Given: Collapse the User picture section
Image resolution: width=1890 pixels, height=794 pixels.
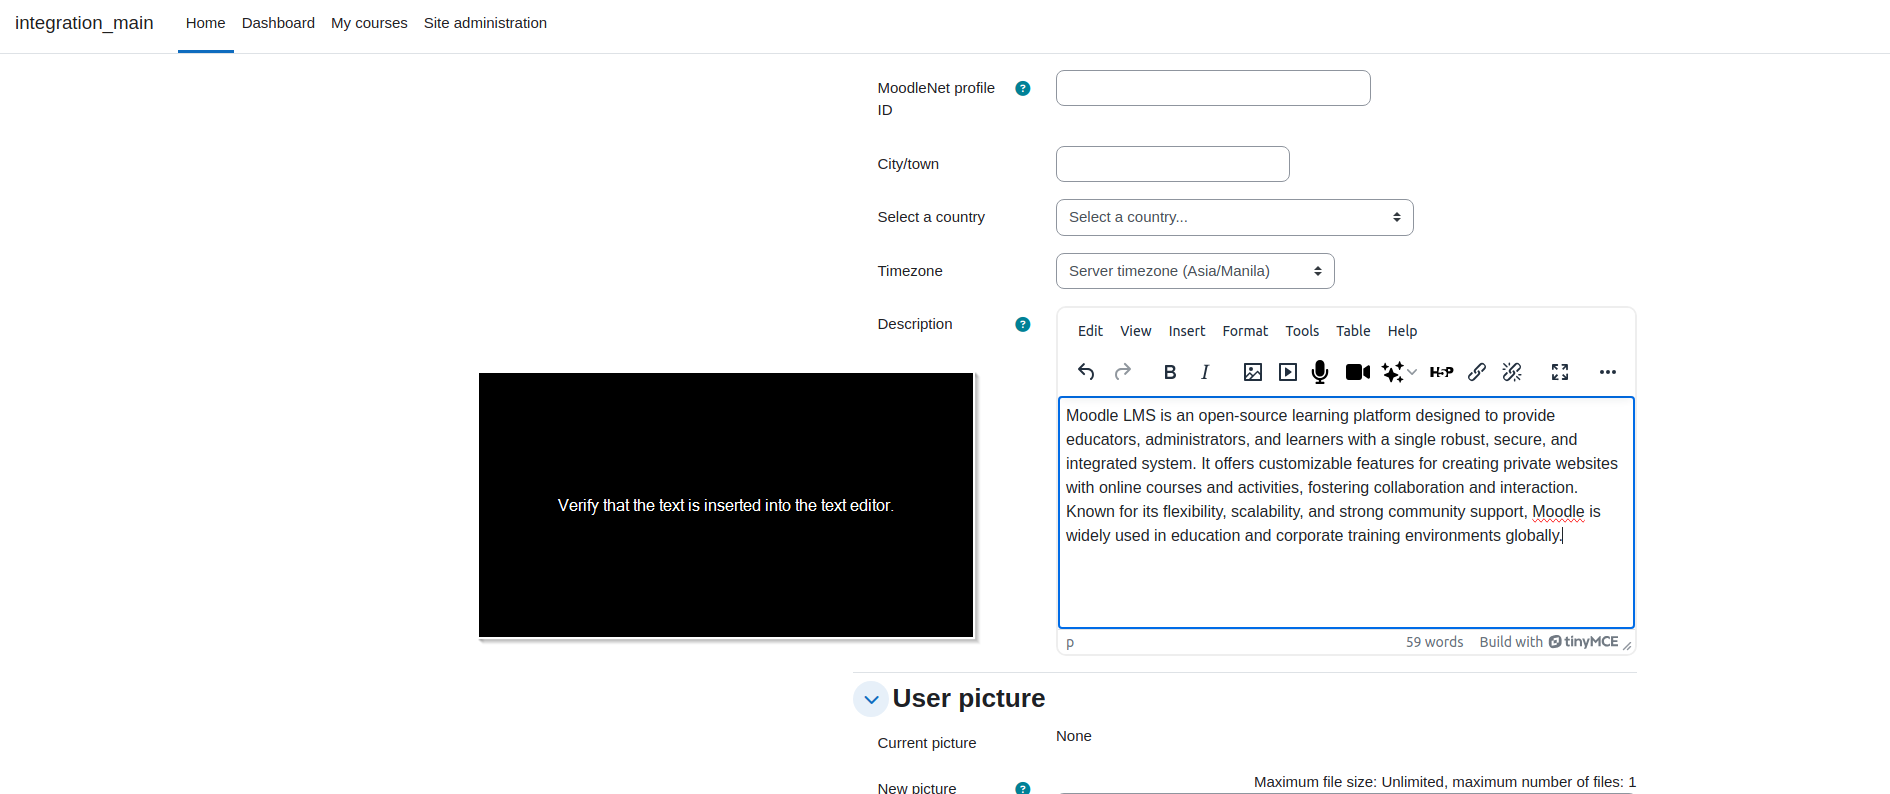Looking at the screenshot, I should [871, 699].
